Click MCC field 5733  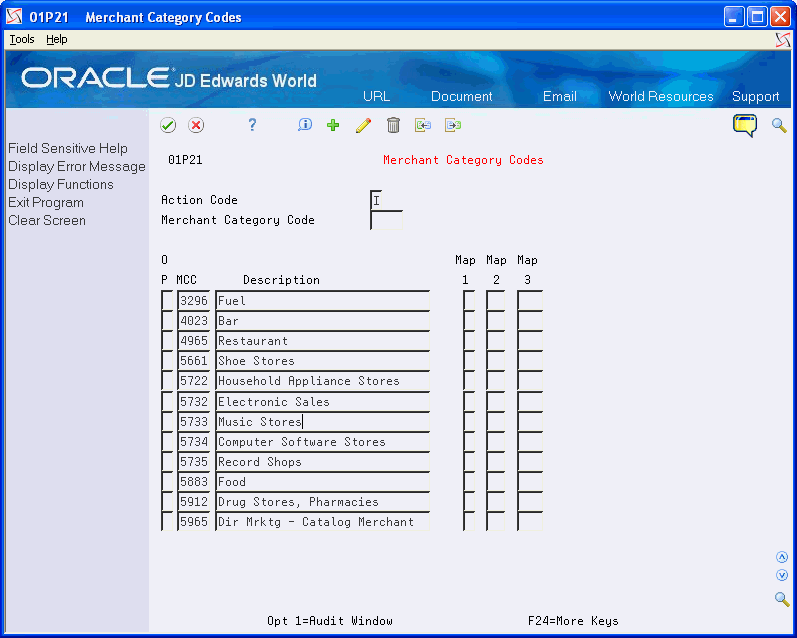click(194, 422)
